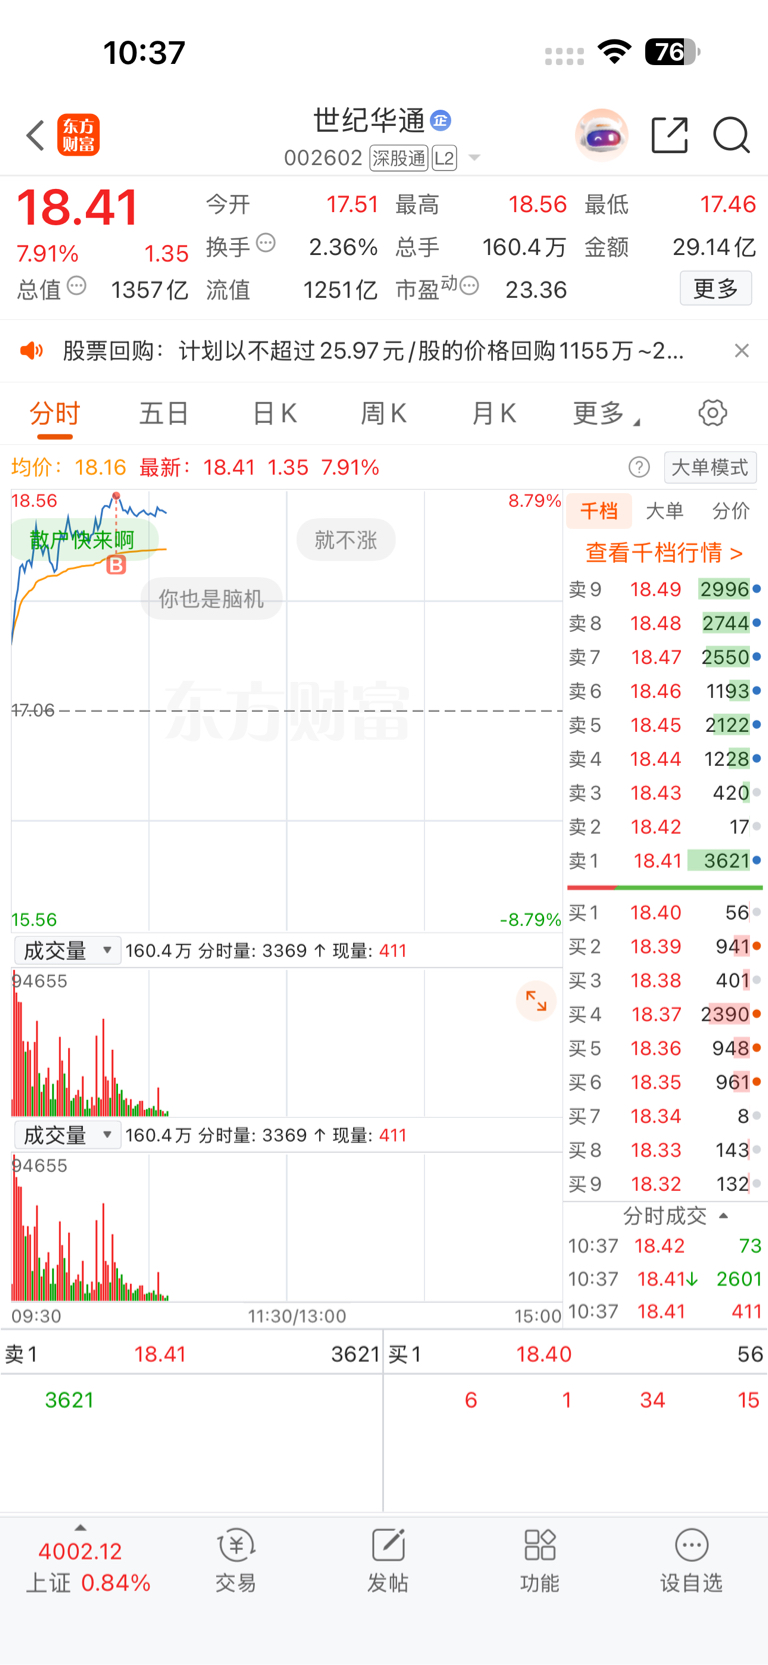Tap the battery indicator in status bar
Viewport: 768px width, 1665px height.
672,52
